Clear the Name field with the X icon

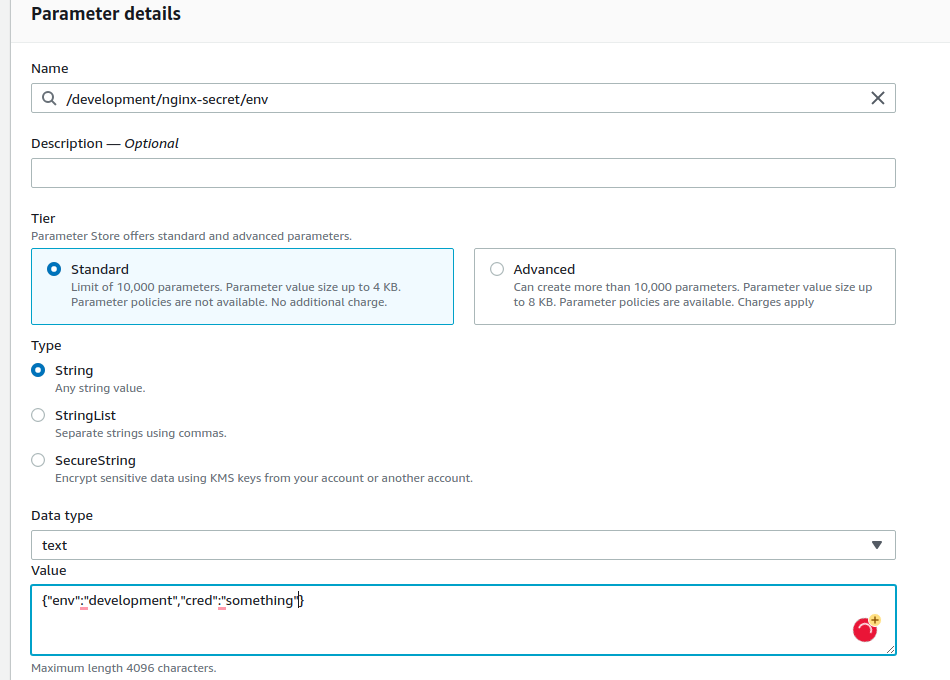[877, 98]
